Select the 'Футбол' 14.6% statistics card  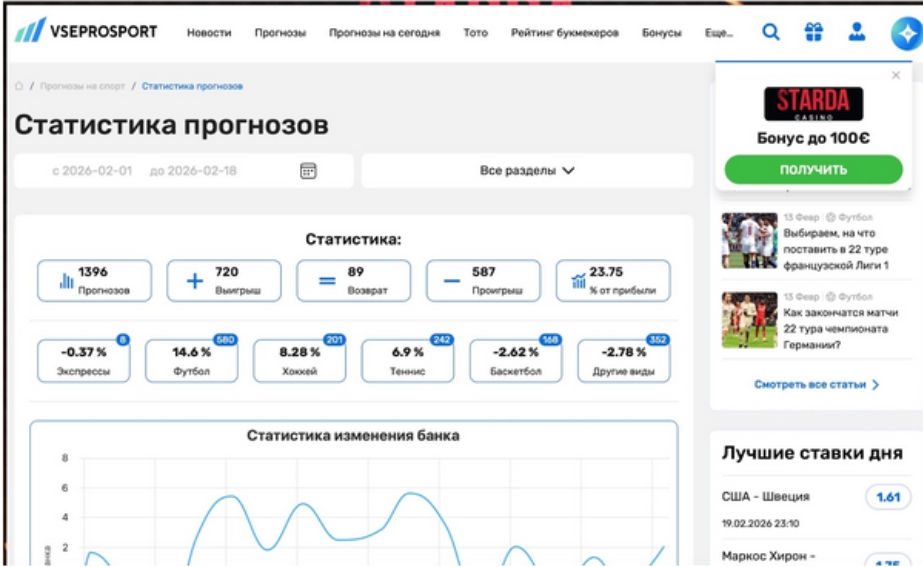192,361
